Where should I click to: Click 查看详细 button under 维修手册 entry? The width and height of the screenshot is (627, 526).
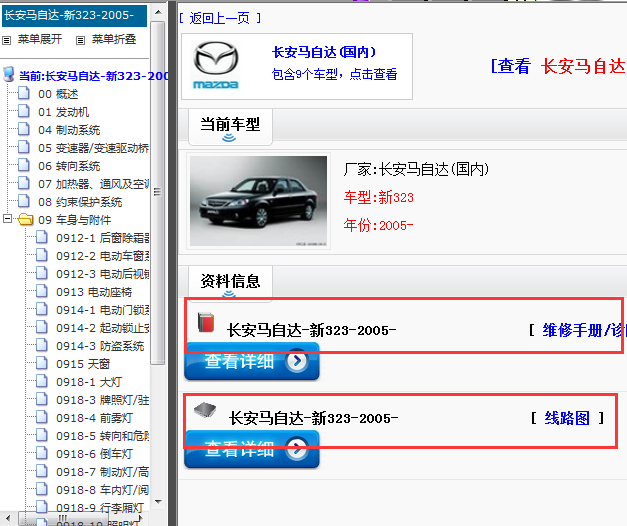coord(252,361)
